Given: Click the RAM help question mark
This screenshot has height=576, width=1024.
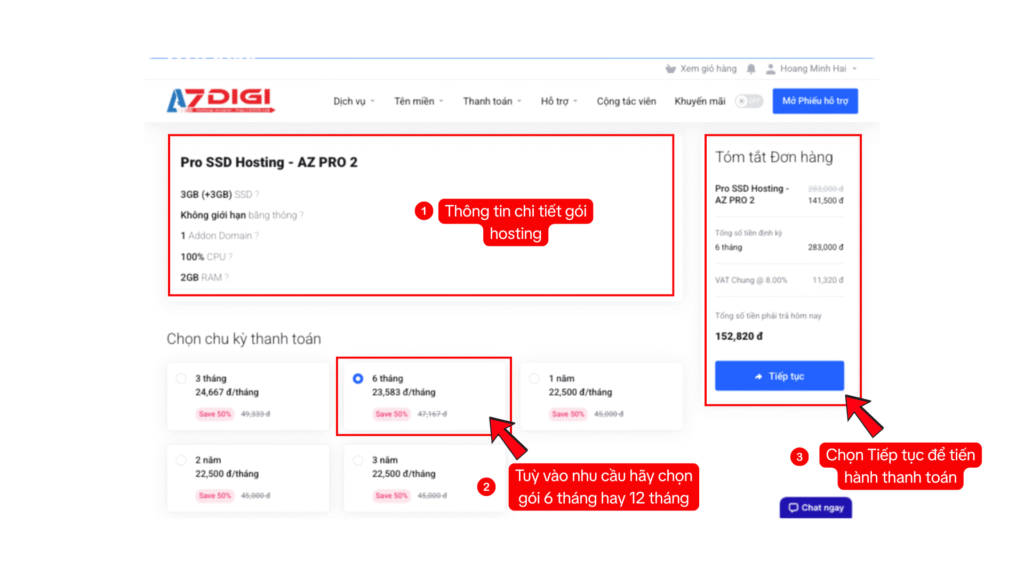Looking at the screenshot, I should (x=226, y=278).
